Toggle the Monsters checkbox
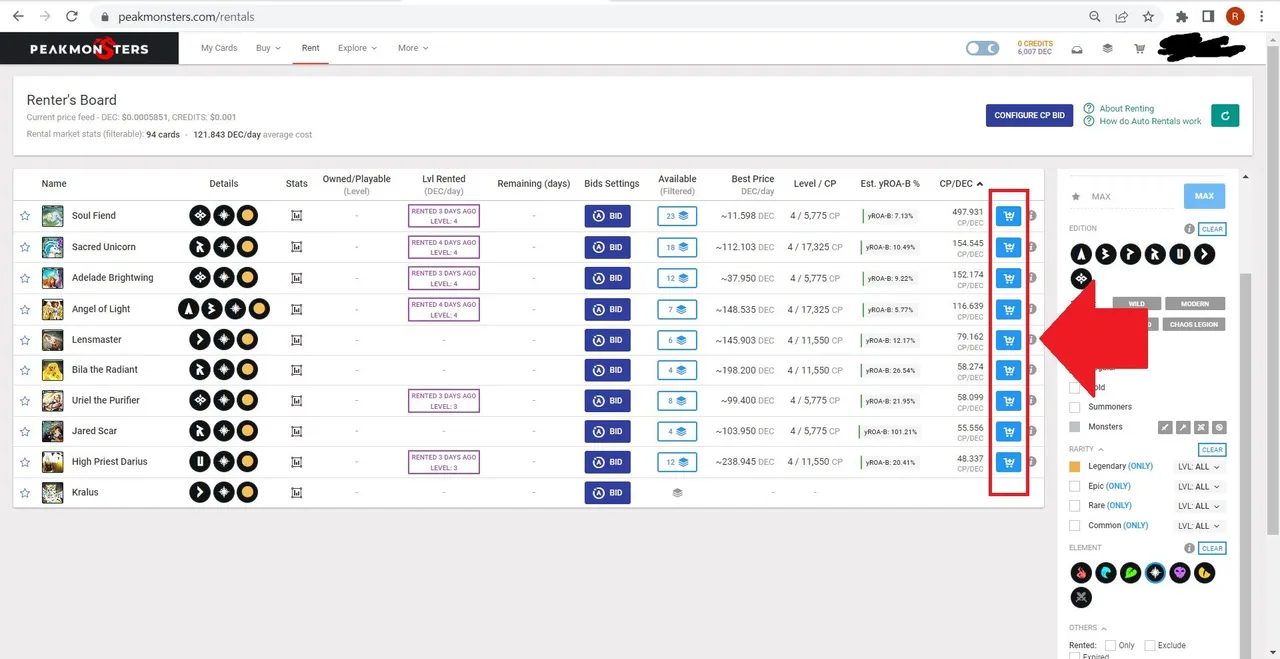This screenshot has width=1280, height=659. (1075, 427)
